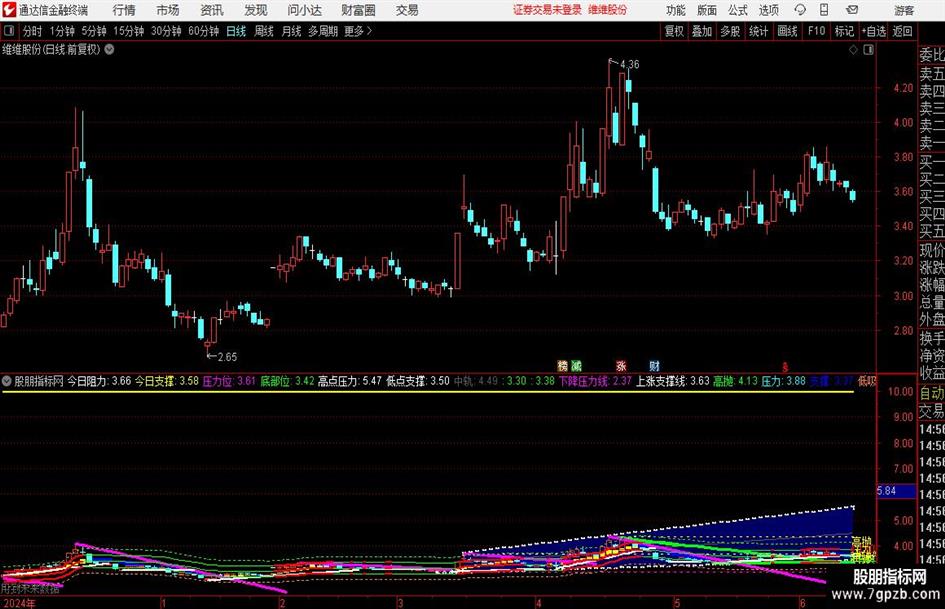Open the customer service headset icon
The image size is (945, 609).
point(800,10)
